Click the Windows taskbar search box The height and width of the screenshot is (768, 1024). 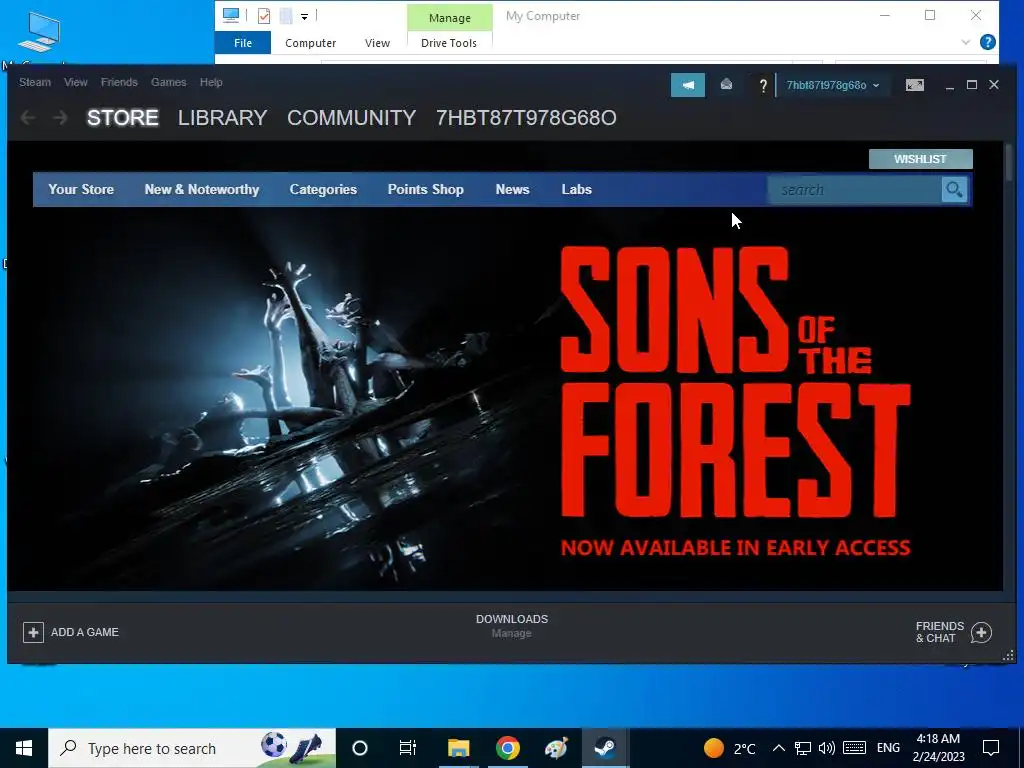tap(192, 748)
